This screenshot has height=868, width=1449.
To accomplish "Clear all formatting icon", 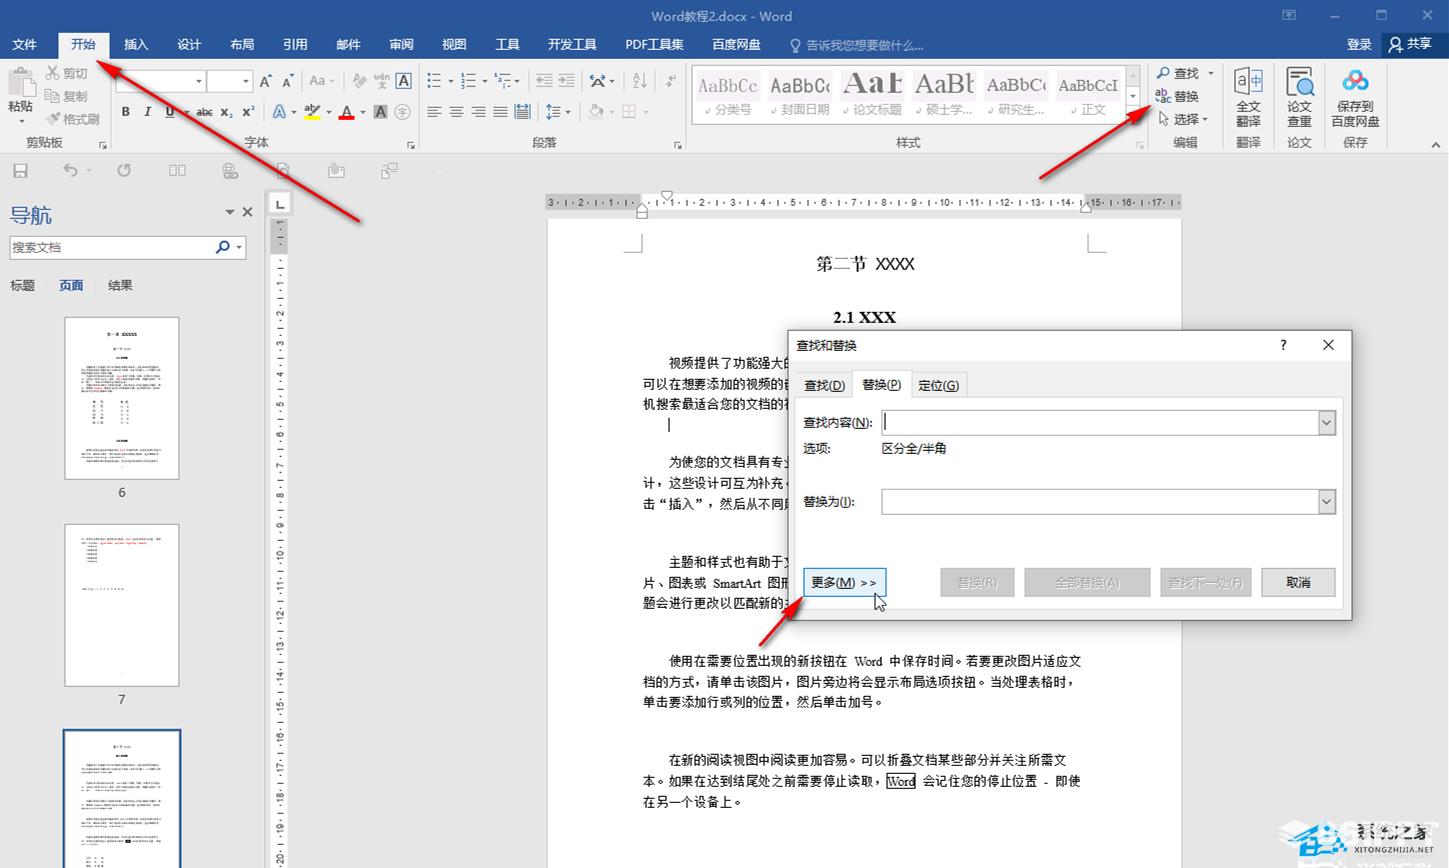I will click(360, 81).
